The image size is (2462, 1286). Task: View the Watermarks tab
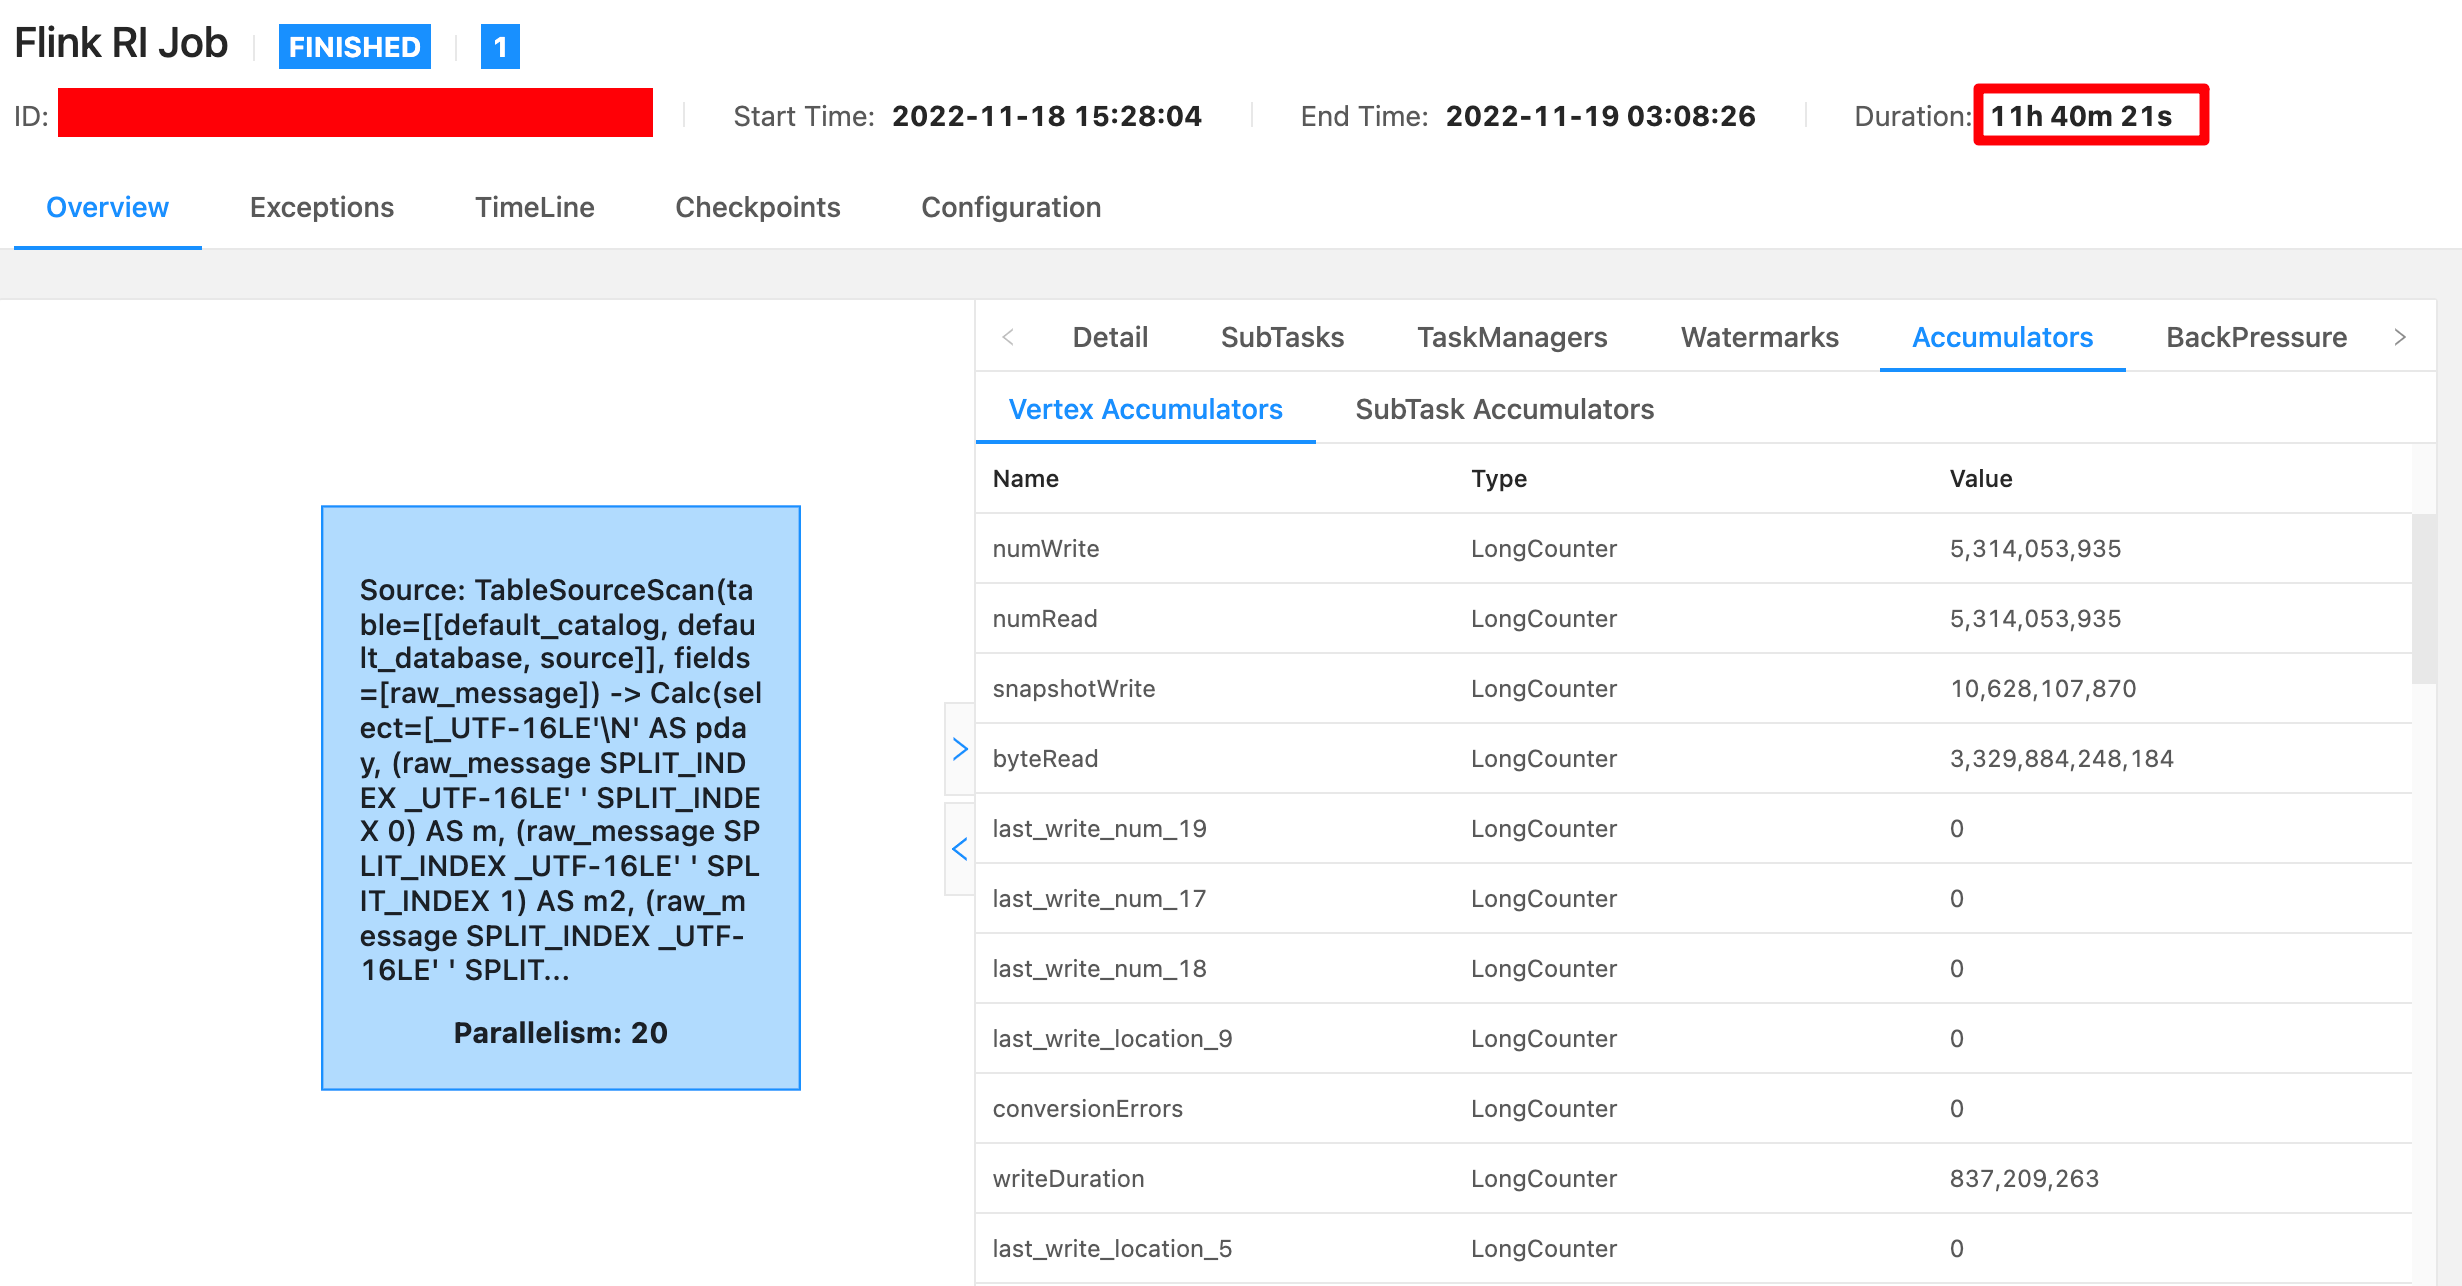coord(1759,337)
